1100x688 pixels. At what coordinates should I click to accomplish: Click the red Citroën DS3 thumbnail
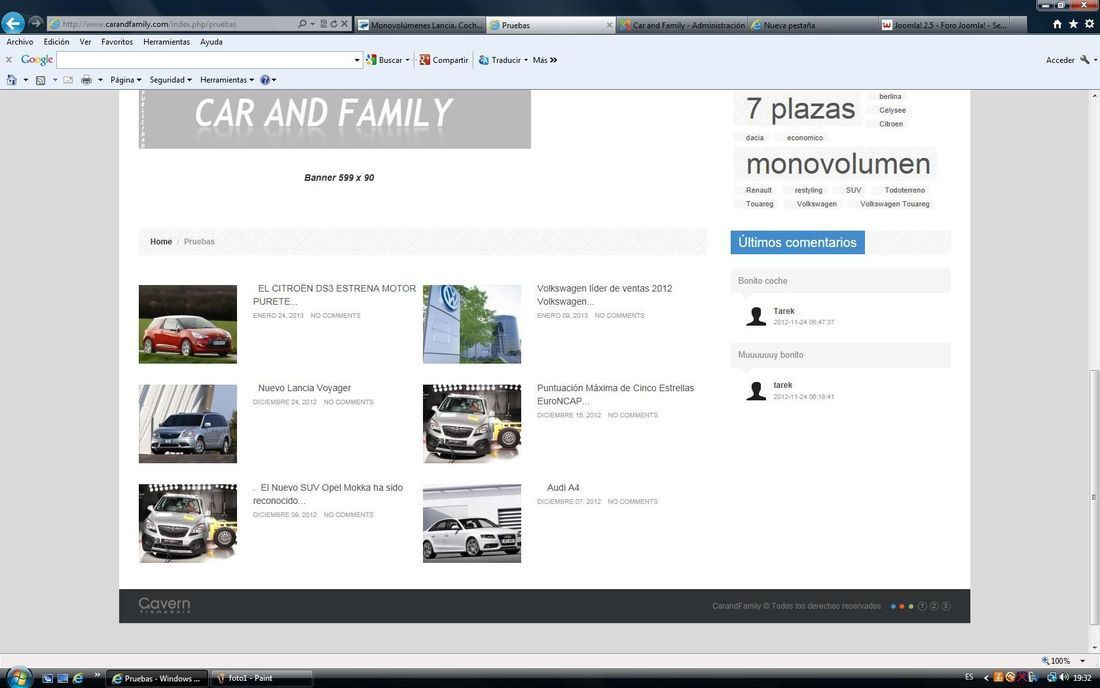[x=187, y=324]
